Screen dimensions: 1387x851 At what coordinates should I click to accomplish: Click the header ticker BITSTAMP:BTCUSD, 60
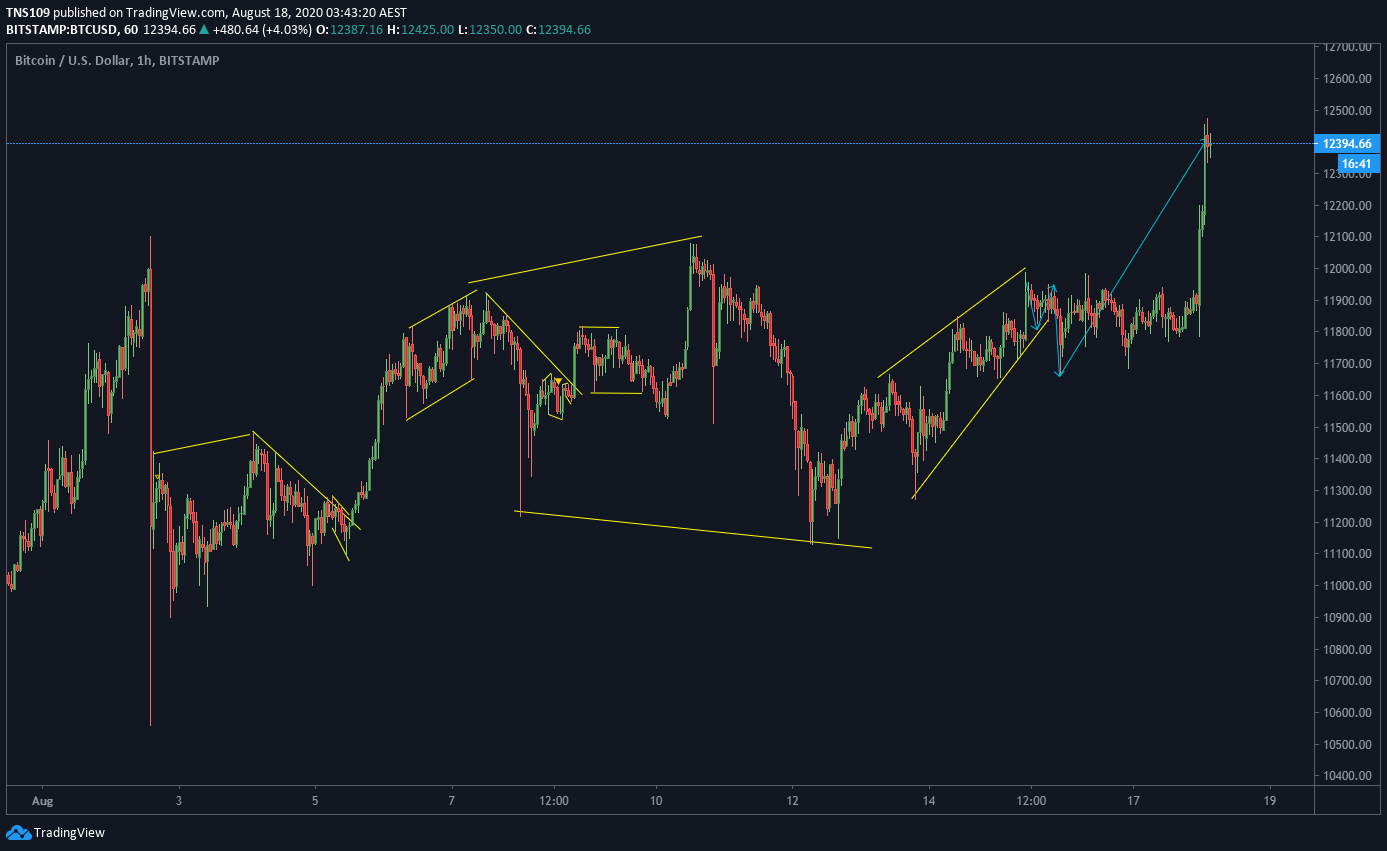point(71,29)
